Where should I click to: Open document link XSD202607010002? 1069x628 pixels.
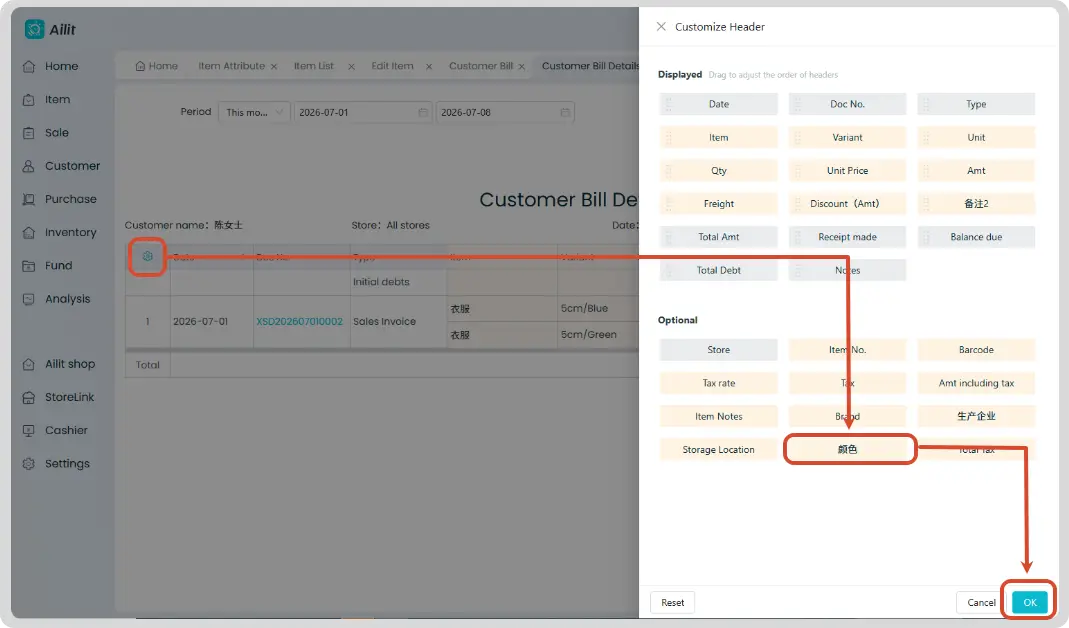pyautogui.click(x=299, y=321)
